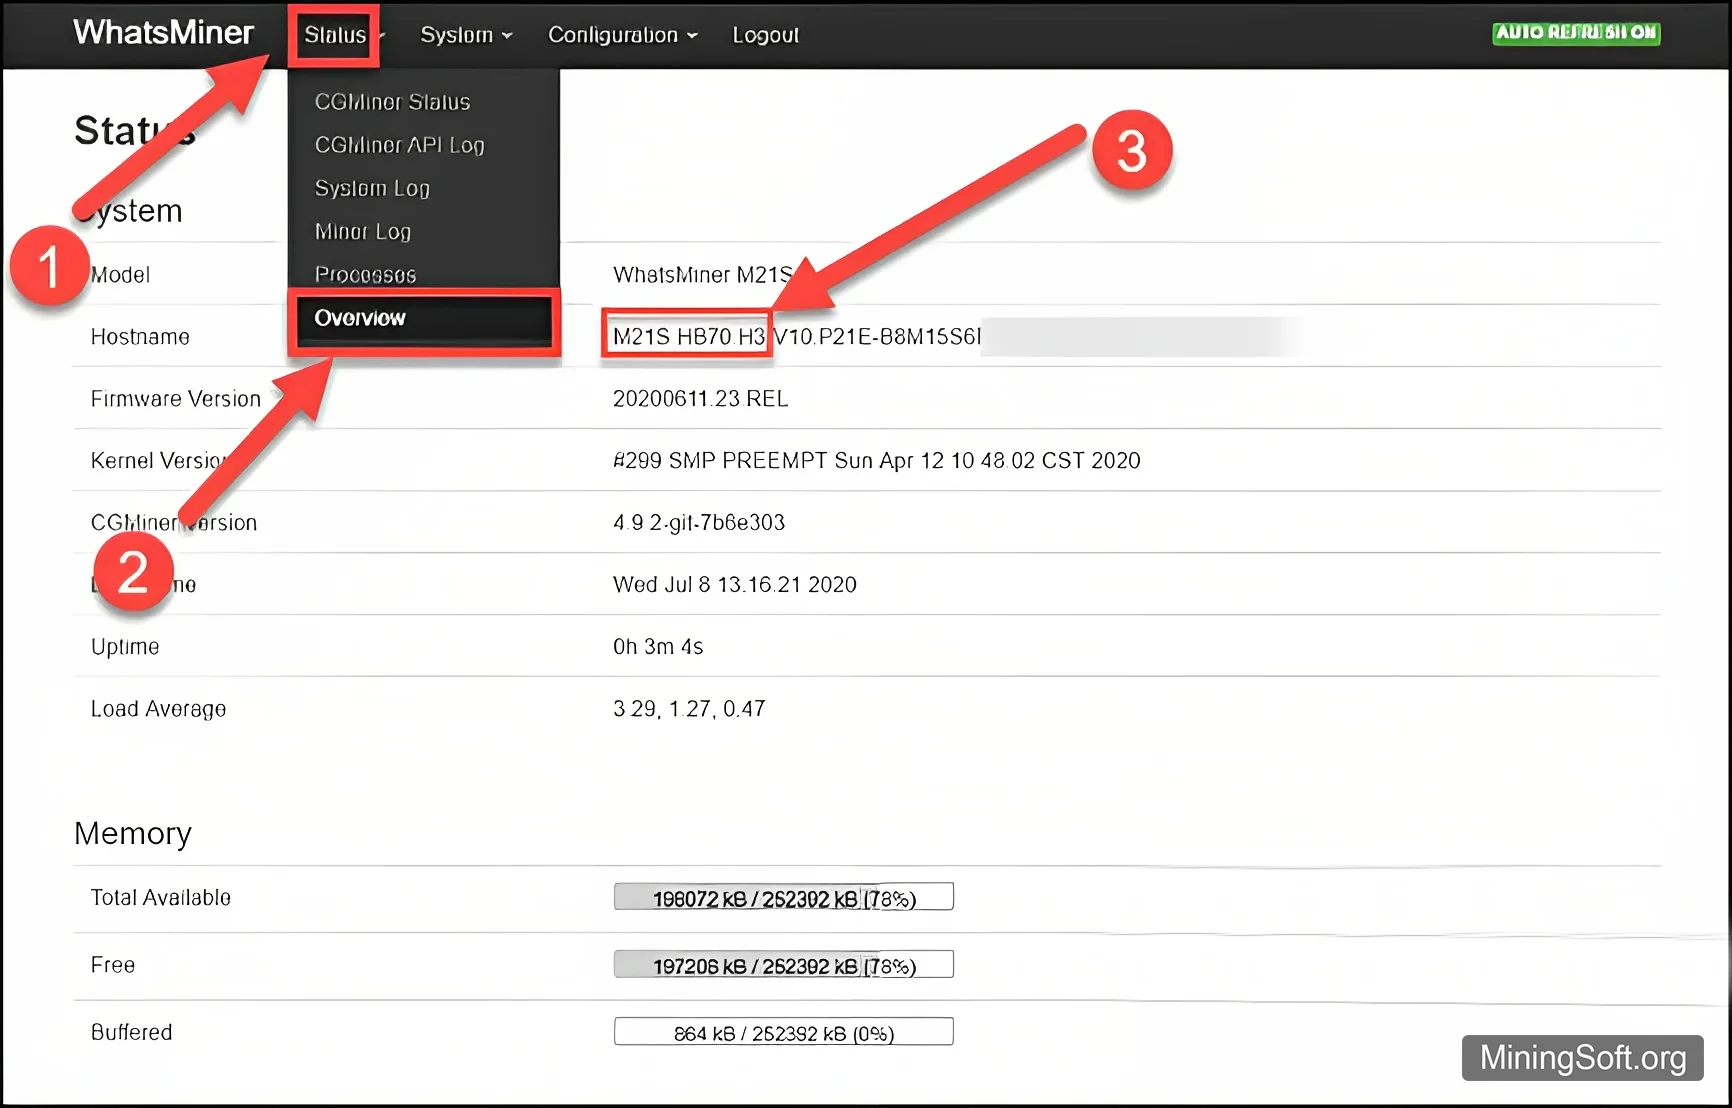
Task: Click the uptime value 0h 3m 4s
Action: tap(658, 647)
